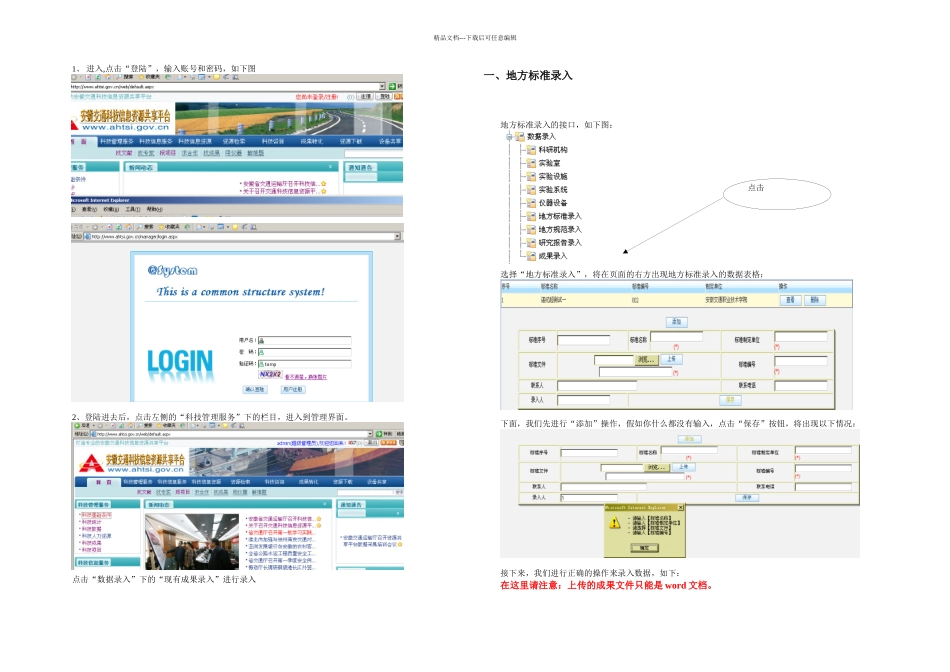
Task: Click 保存 button in form under the table
Action: (730, 400)
